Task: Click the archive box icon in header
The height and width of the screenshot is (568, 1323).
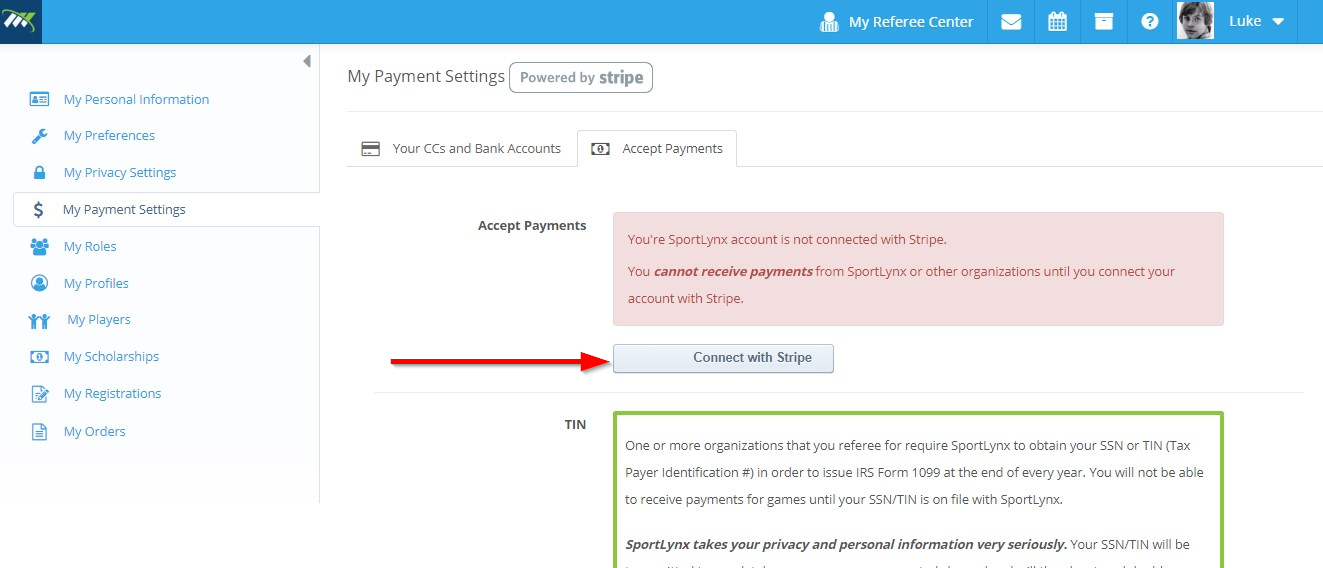Action: point(1104,21)
